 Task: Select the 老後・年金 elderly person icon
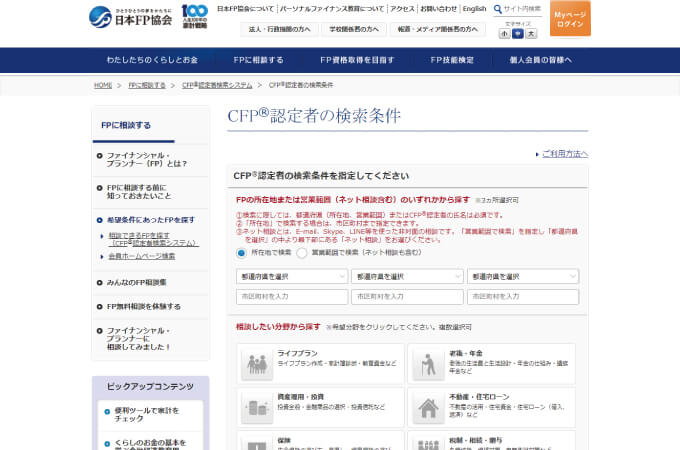428,364
